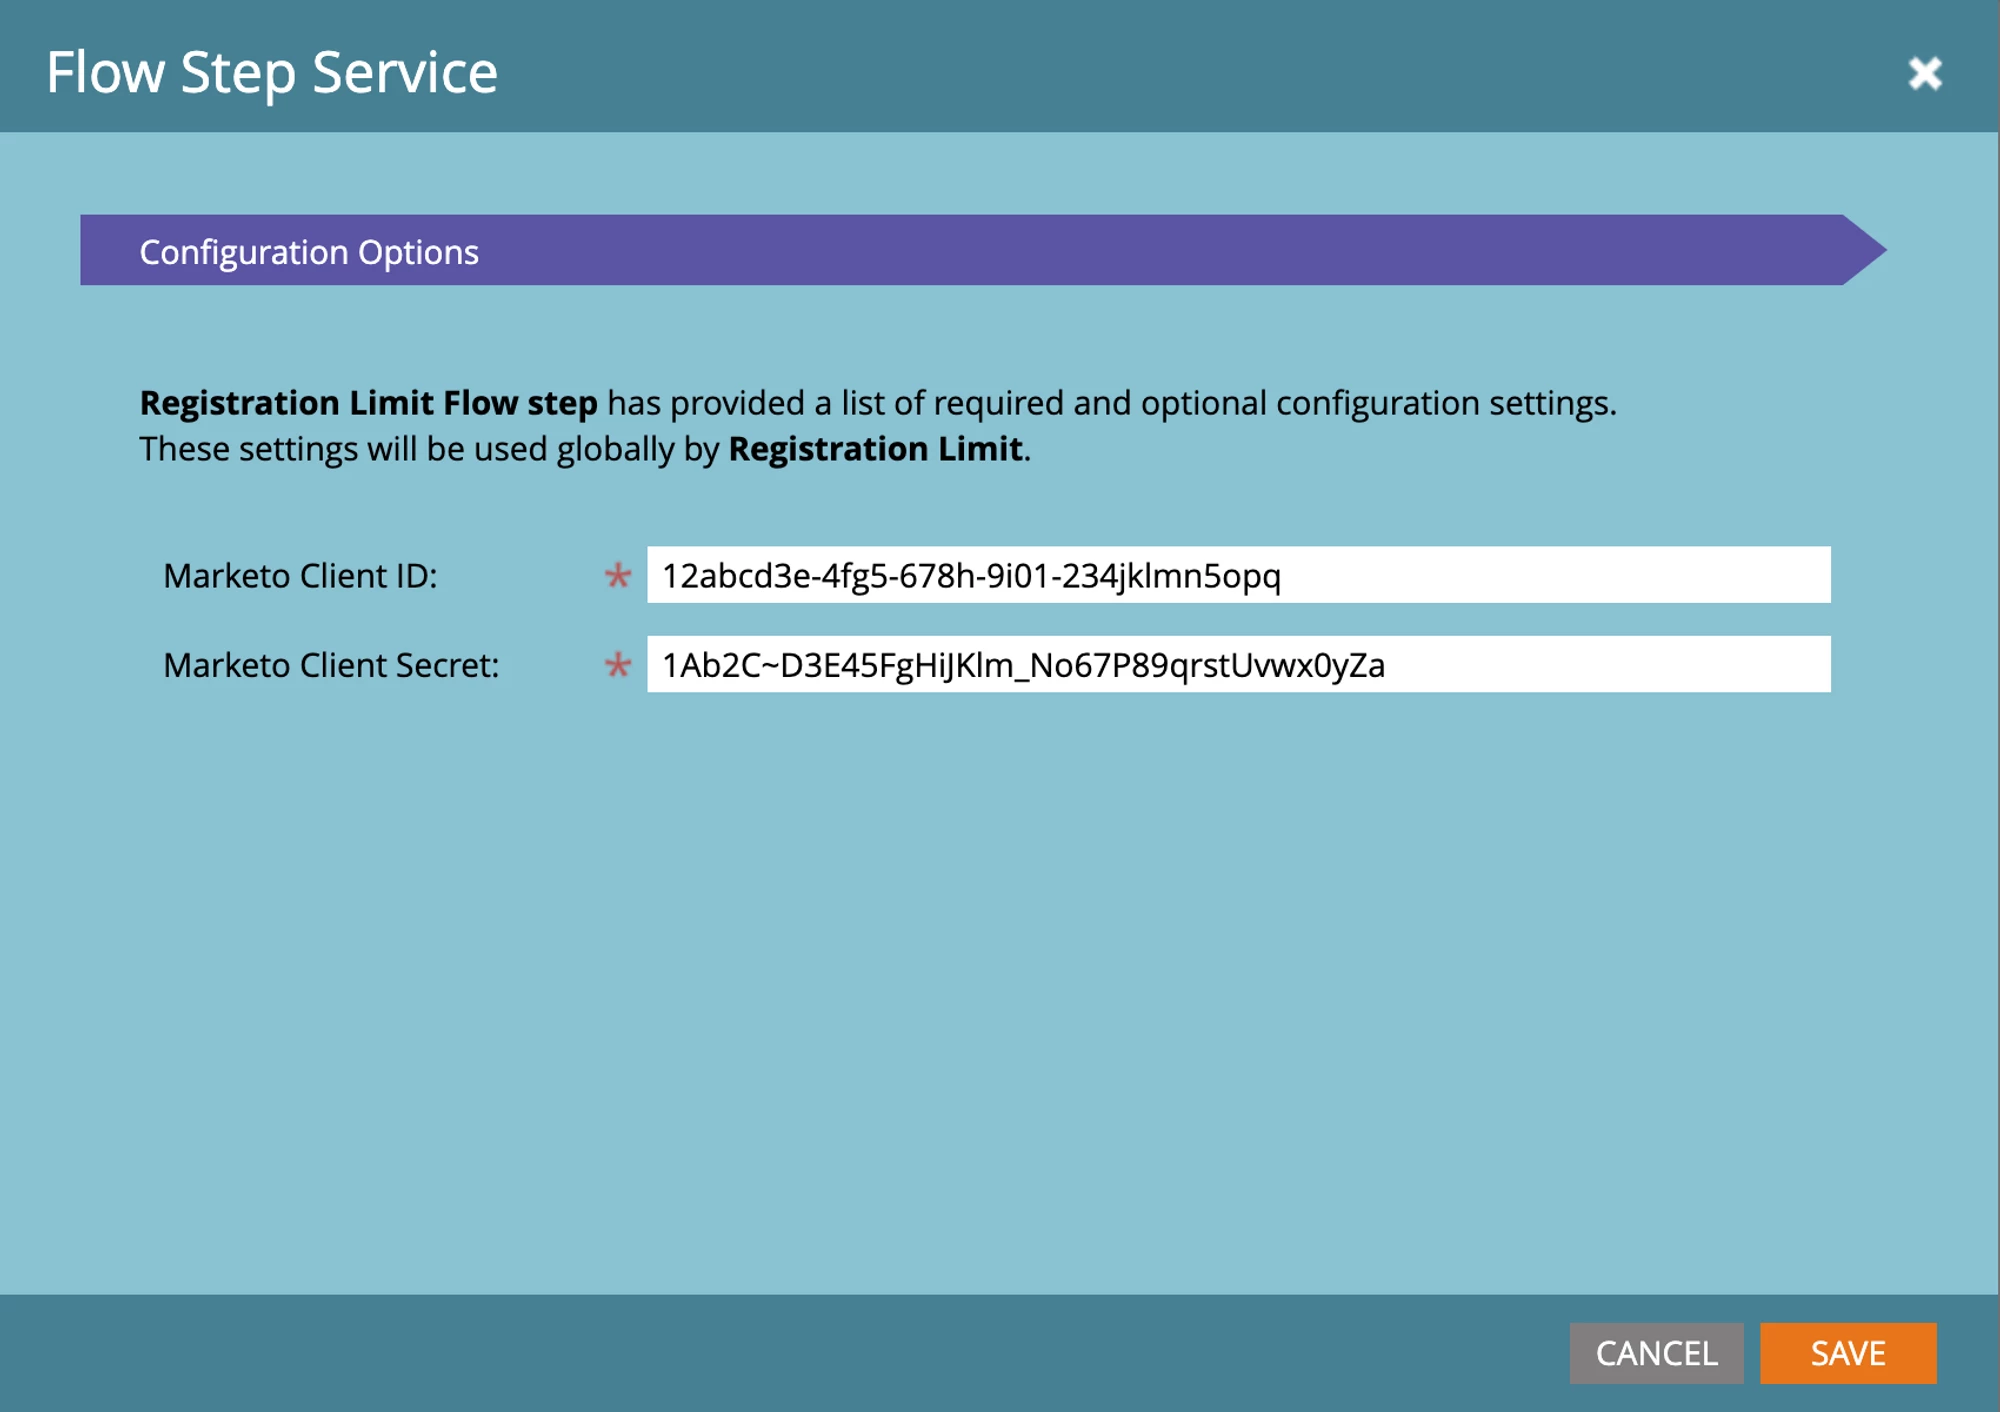2000x1412 pixels.
Task: Click the Flow Step Service title text
Action: click(272, 73)
